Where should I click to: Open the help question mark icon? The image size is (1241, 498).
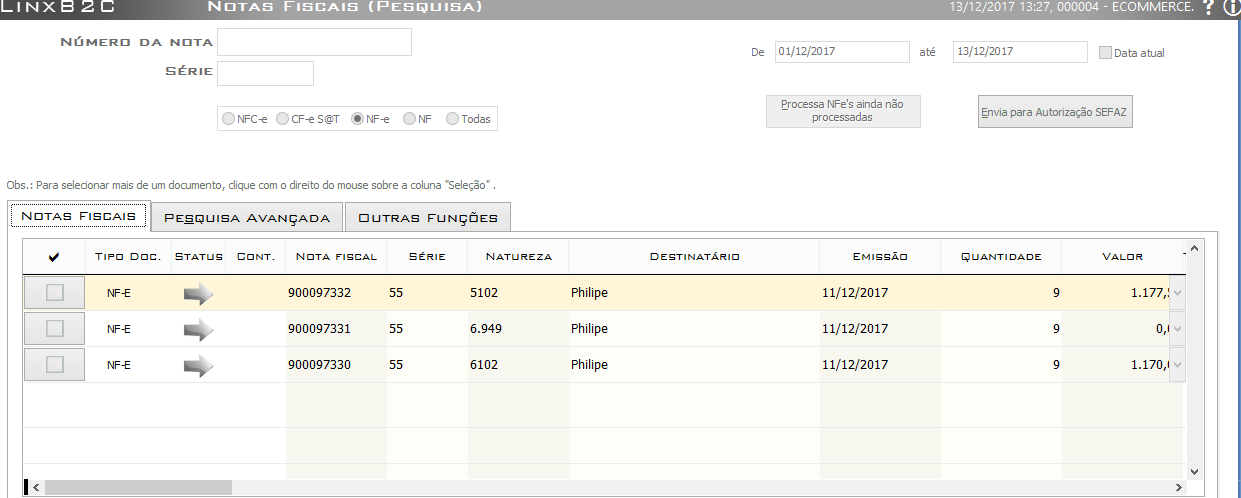[1209, 7]
